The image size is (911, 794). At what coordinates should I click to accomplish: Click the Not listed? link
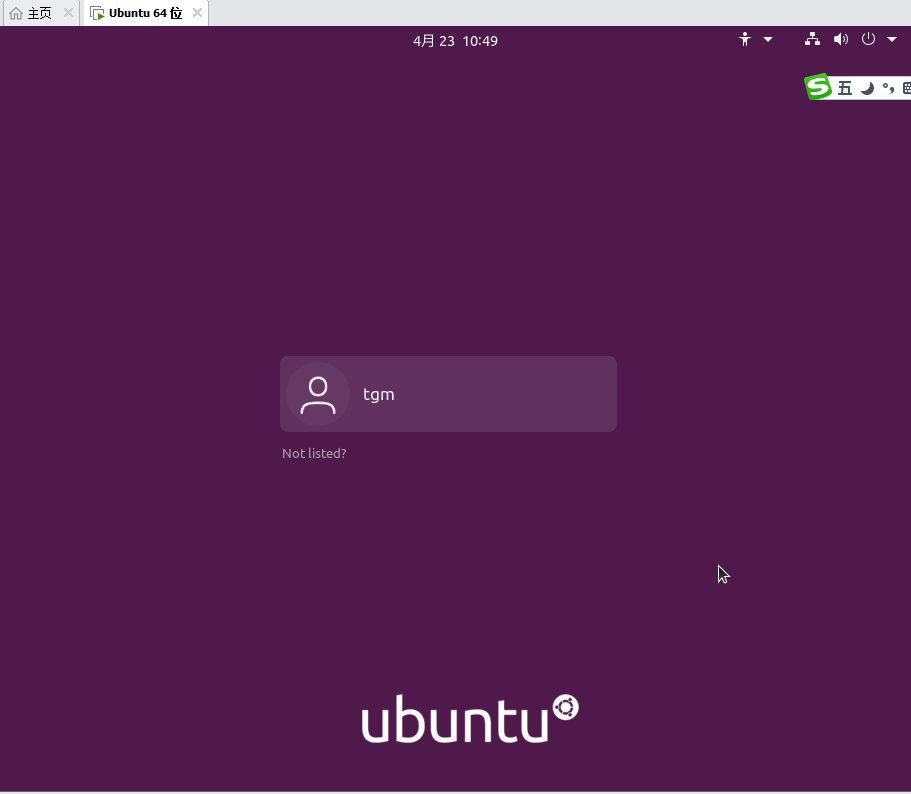pyautogui.click(x=314, y=454)
